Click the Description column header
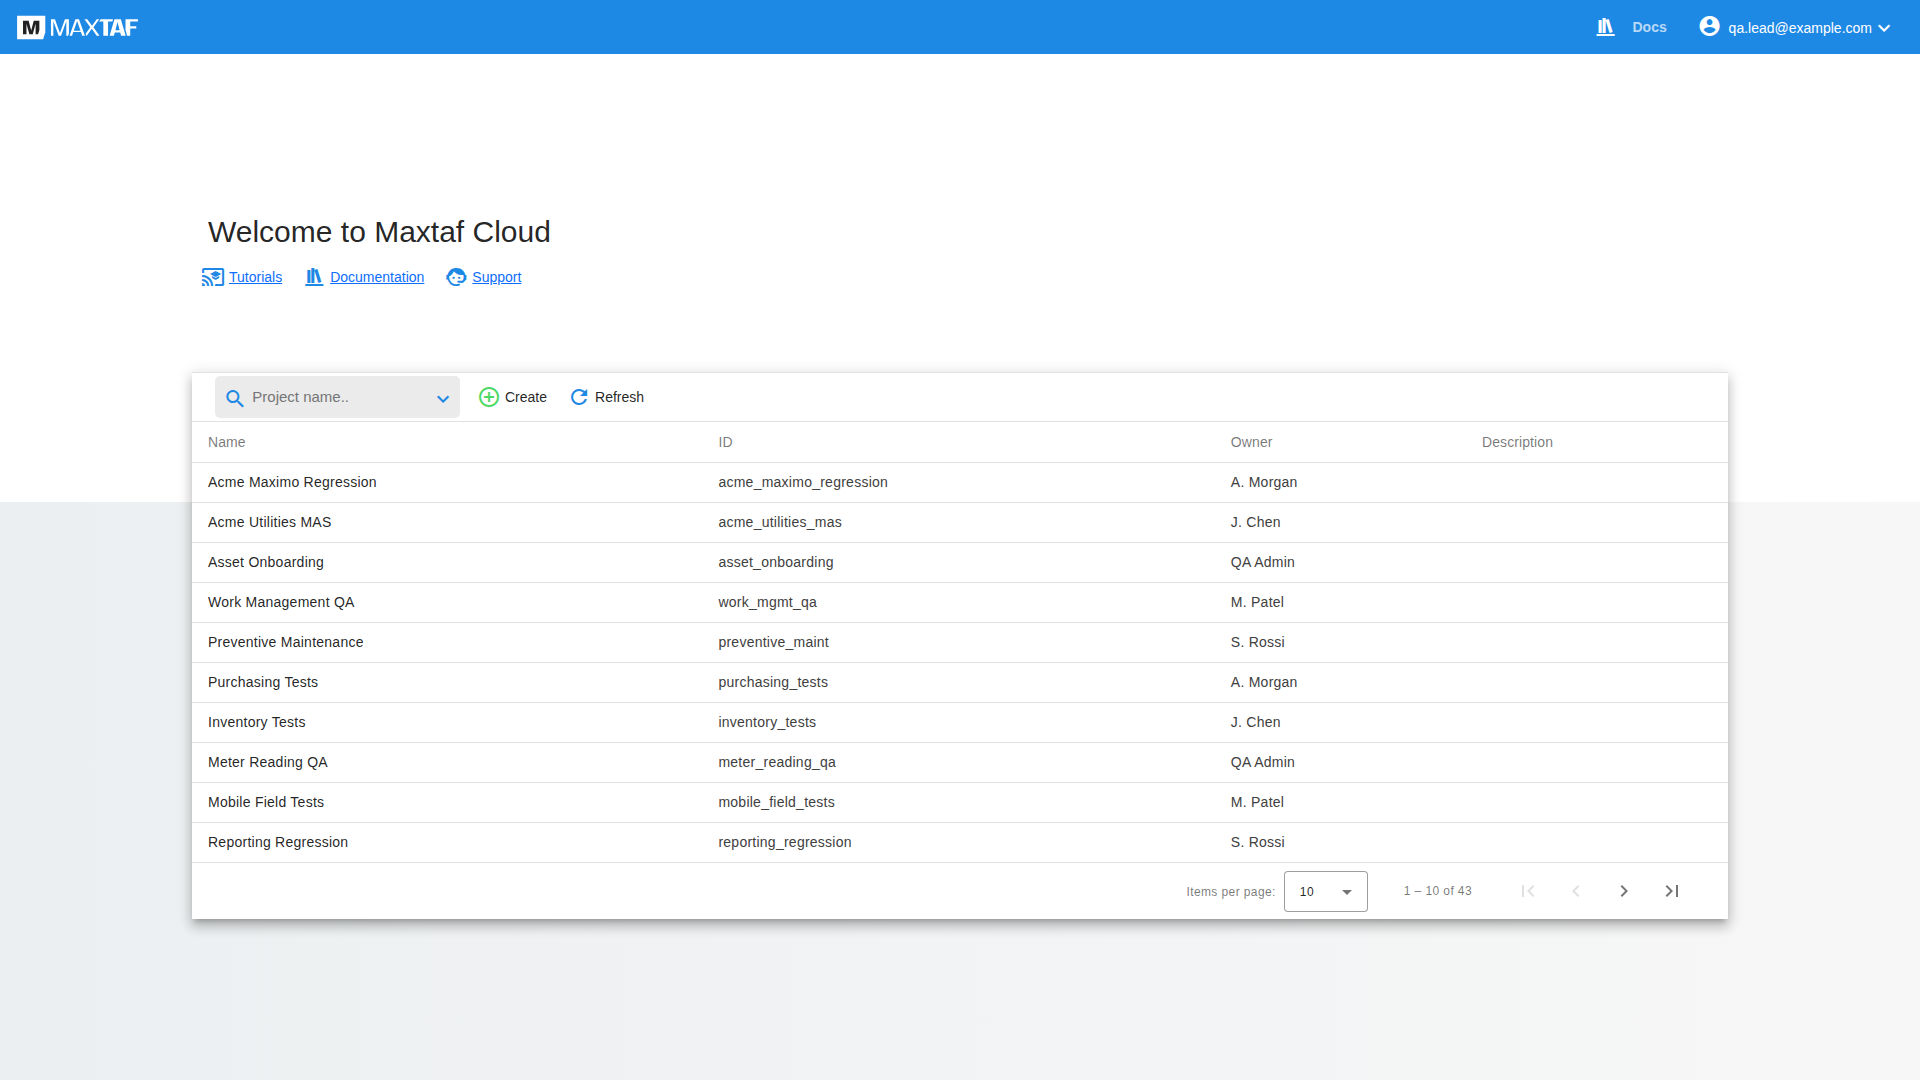This screenshot has height=1080, width=1920. click(1517, 442)
